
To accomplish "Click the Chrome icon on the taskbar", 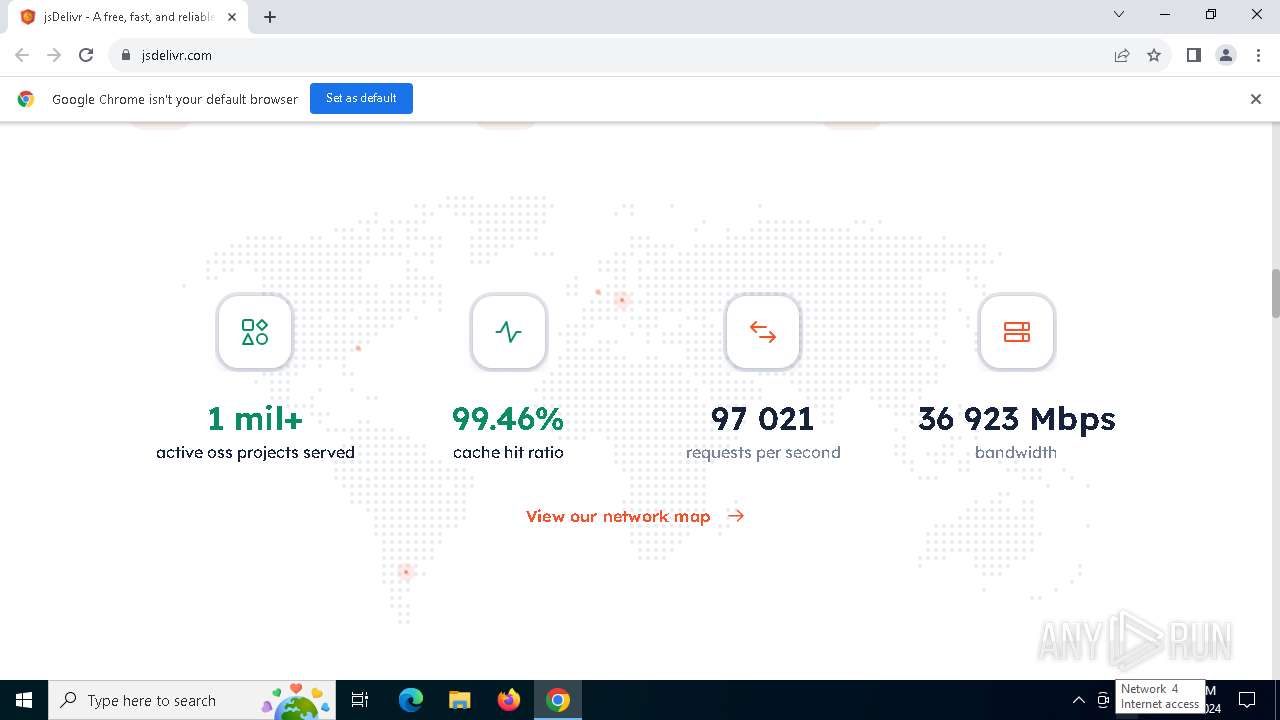I will pos(558,700).
